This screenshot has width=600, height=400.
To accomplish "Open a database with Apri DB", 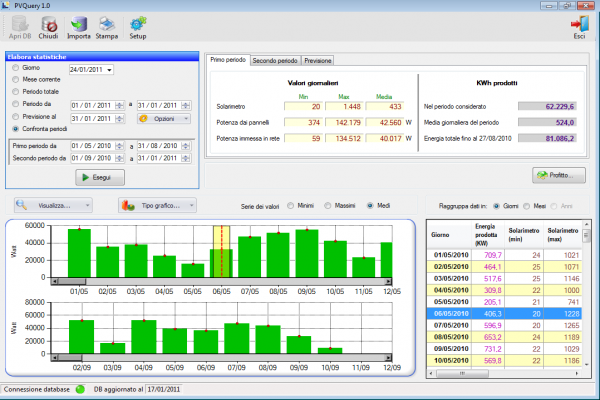I will click(20, 28).
